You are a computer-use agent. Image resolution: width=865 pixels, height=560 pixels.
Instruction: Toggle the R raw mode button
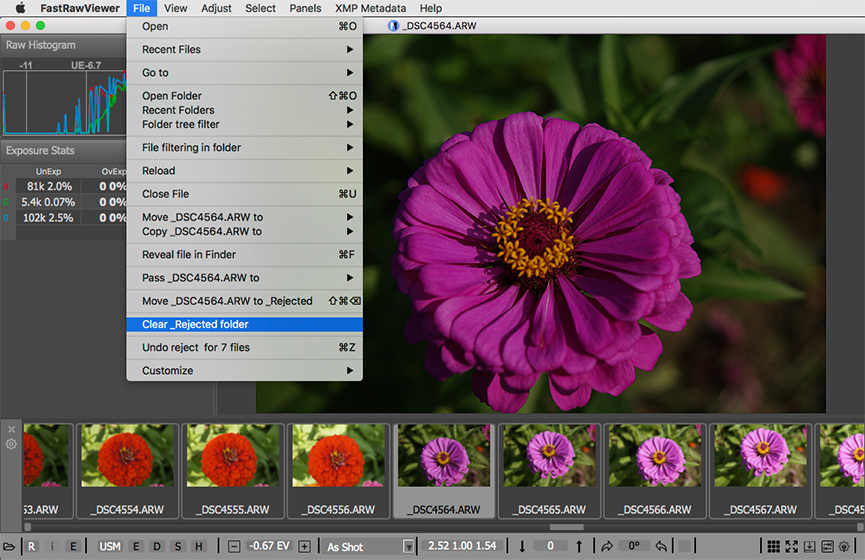click(x=32, y=547)
